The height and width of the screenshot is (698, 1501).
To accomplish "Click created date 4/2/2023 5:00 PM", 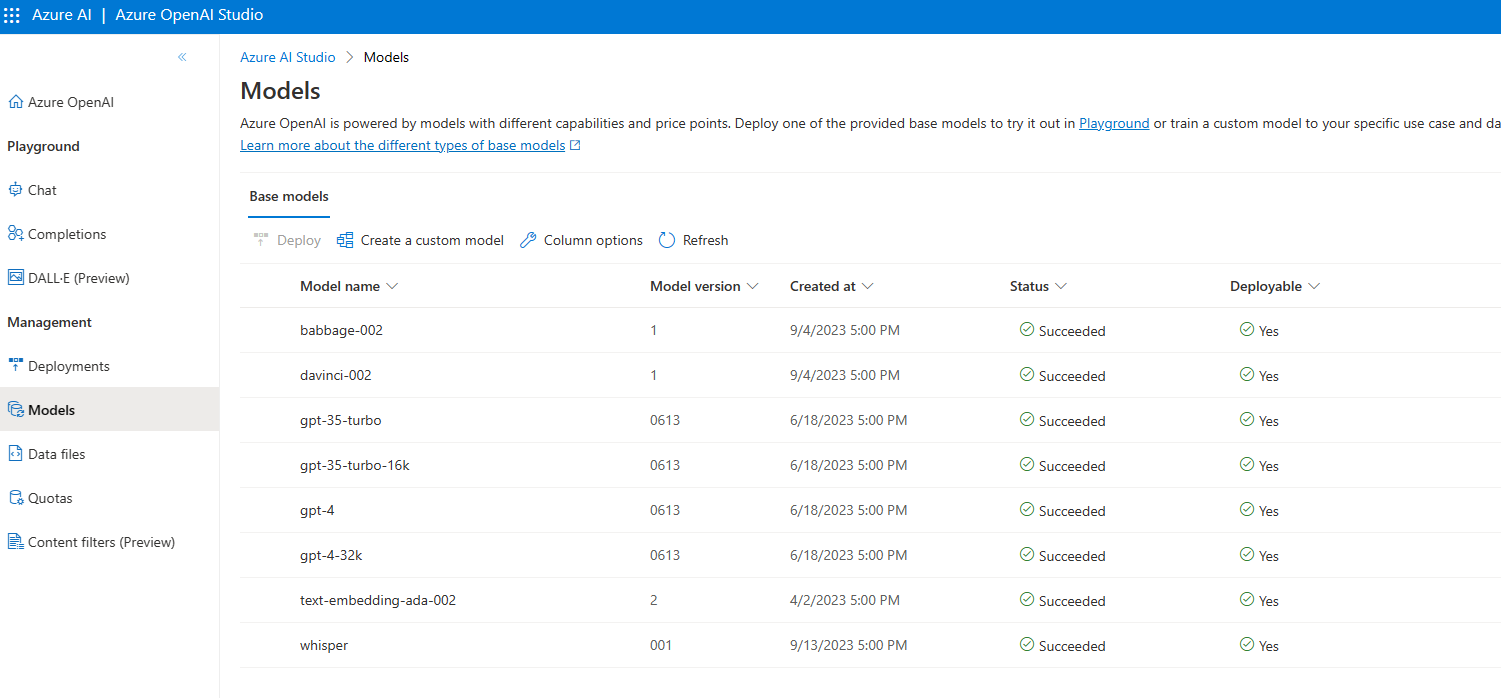I will pos(845,600).
